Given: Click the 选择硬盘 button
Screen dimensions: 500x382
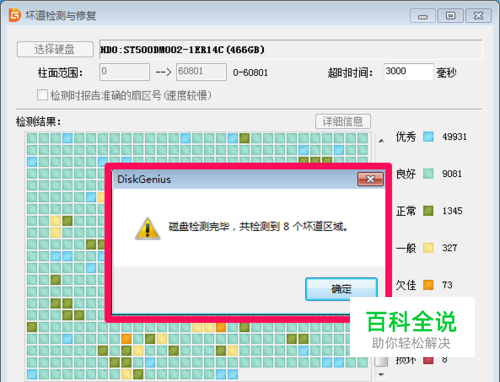Looking at the screenshot, I should 55,49.
